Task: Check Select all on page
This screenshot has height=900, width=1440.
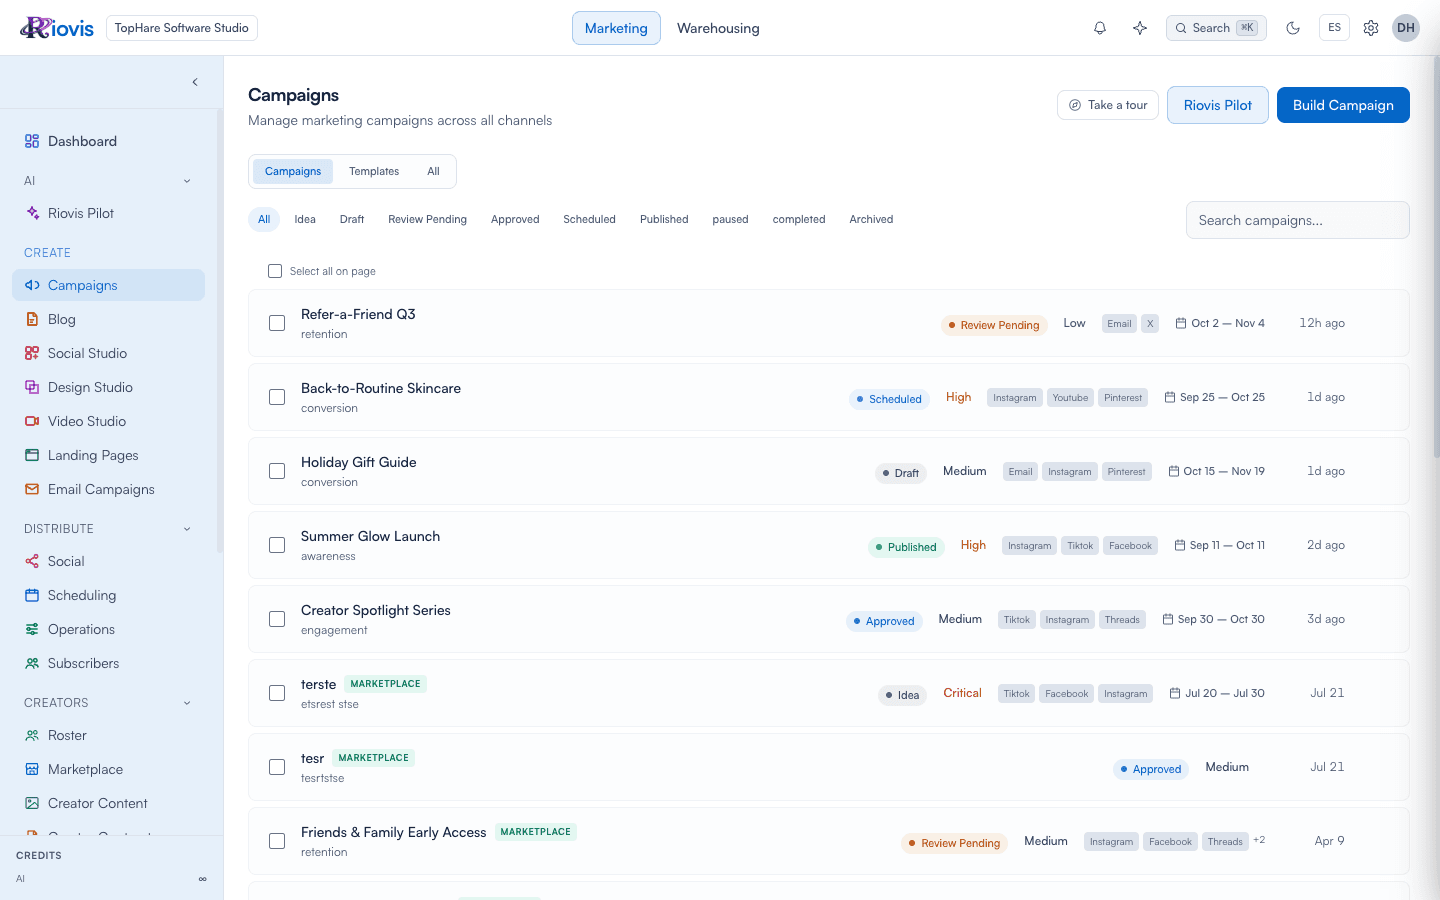Action: tap(275, 271)
